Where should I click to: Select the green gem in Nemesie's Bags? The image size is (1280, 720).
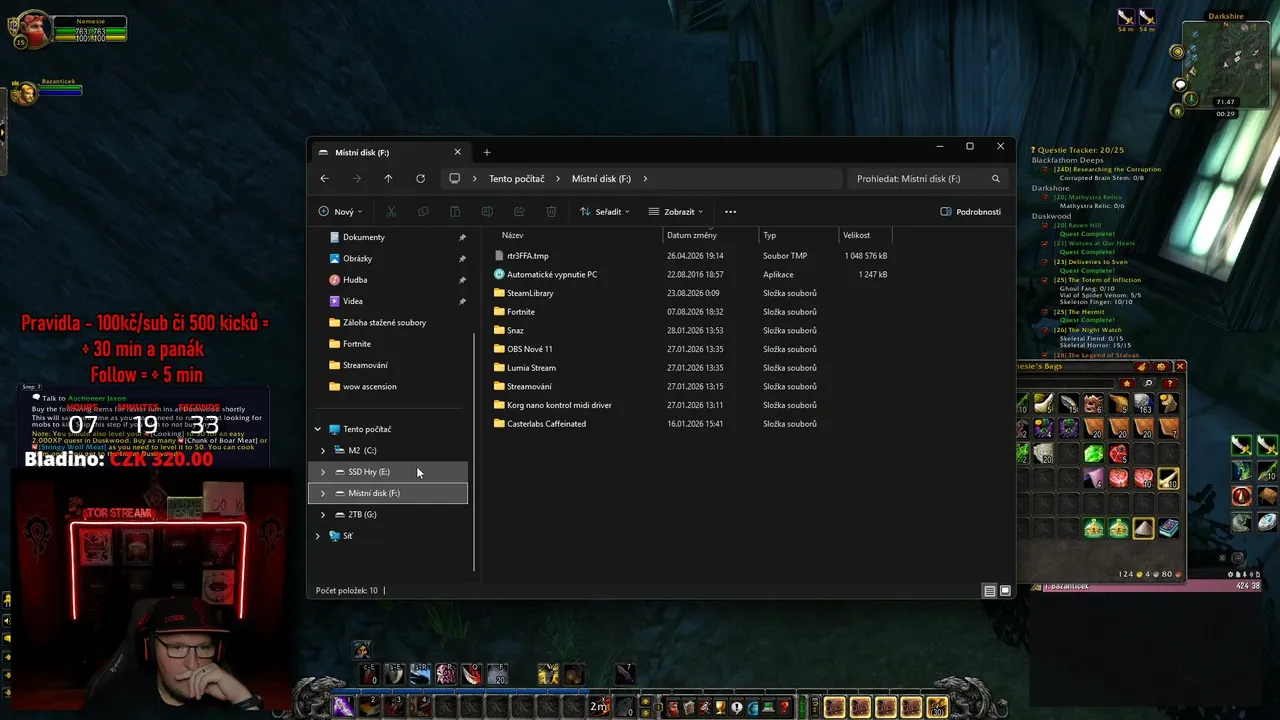coord(1094,453)
